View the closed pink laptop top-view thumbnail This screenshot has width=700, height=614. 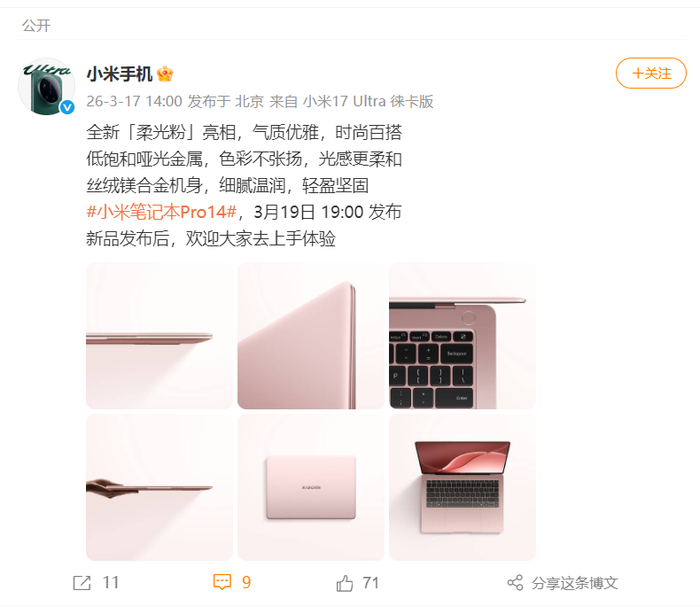tap(311, 487)
